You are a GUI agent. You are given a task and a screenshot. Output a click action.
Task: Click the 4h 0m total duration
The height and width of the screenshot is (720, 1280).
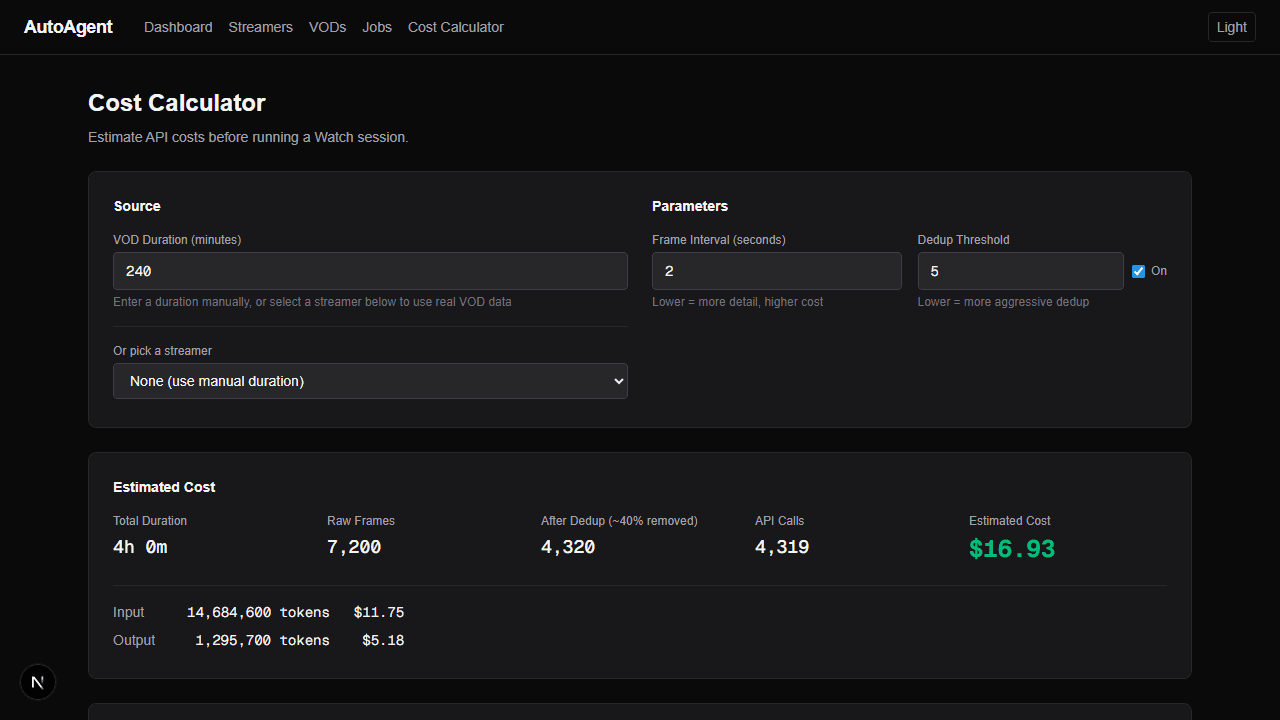(140, 547)
